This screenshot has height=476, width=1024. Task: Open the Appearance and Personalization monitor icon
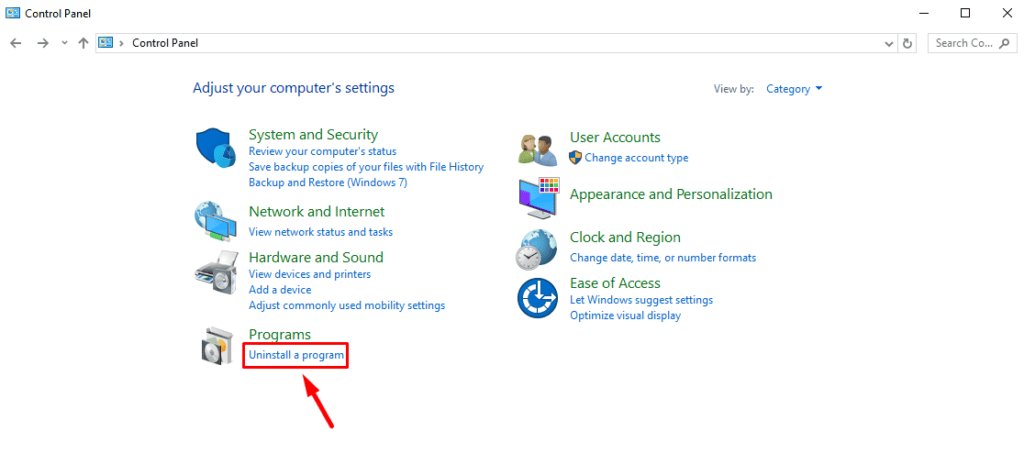[x=539, y=198]
